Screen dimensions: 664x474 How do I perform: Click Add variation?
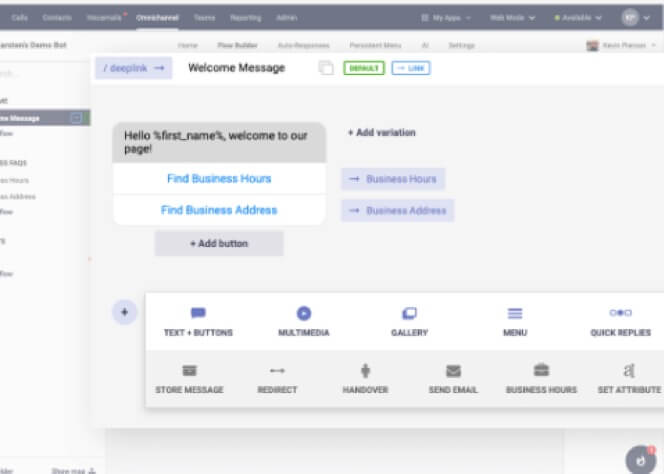point(382,133)
